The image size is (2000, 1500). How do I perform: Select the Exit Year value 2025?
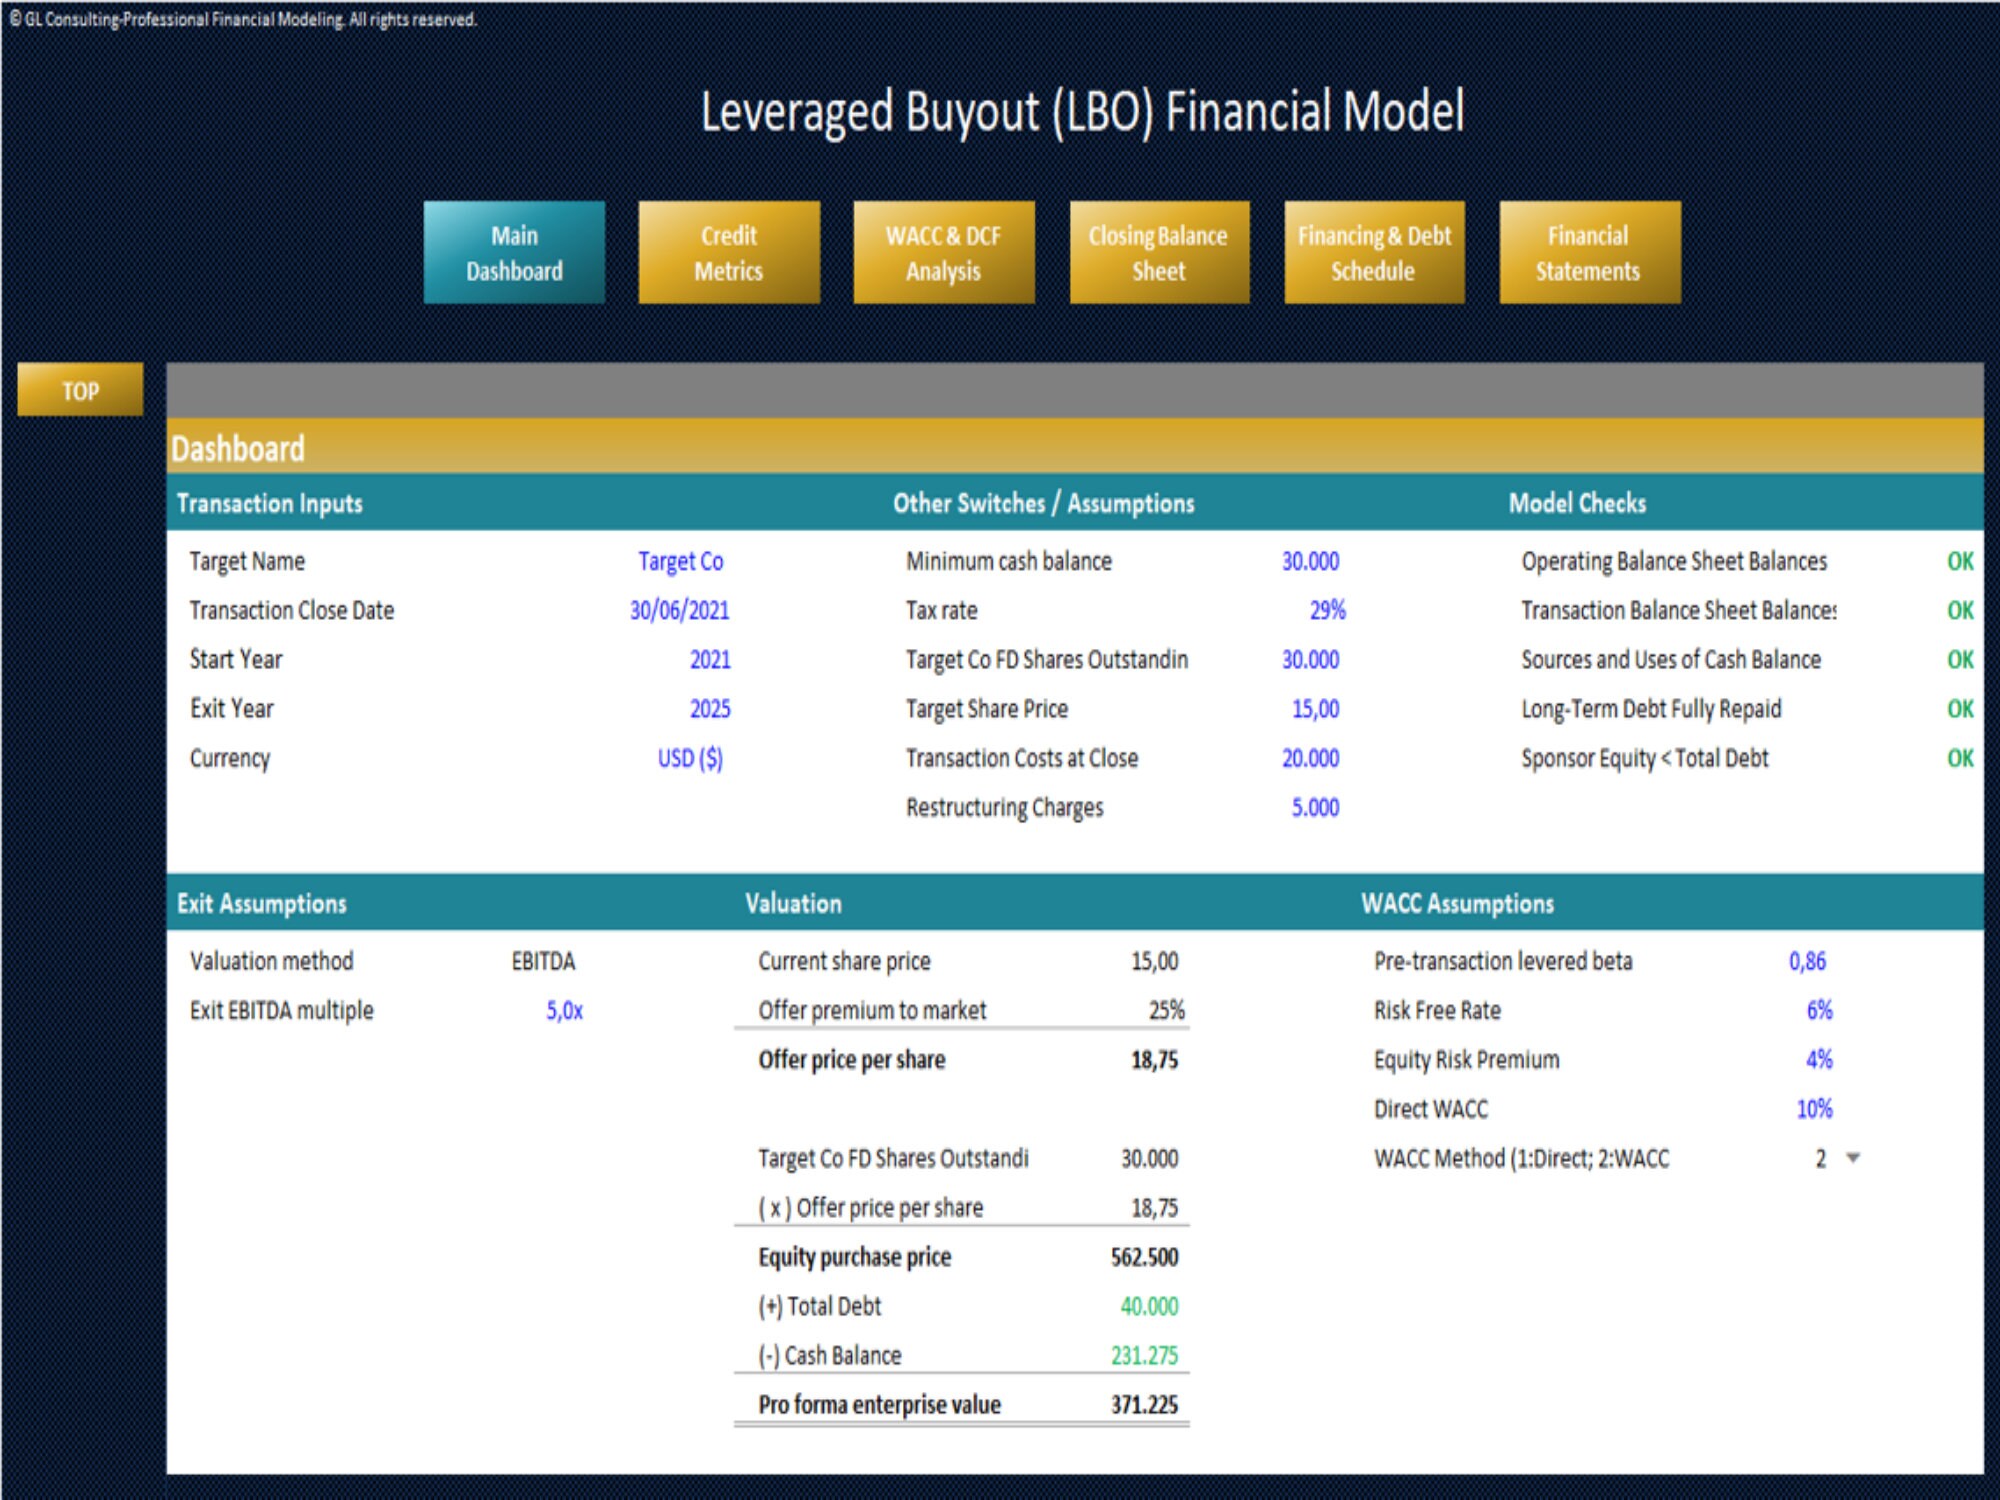pyautogui.click(x=712, y=708)
